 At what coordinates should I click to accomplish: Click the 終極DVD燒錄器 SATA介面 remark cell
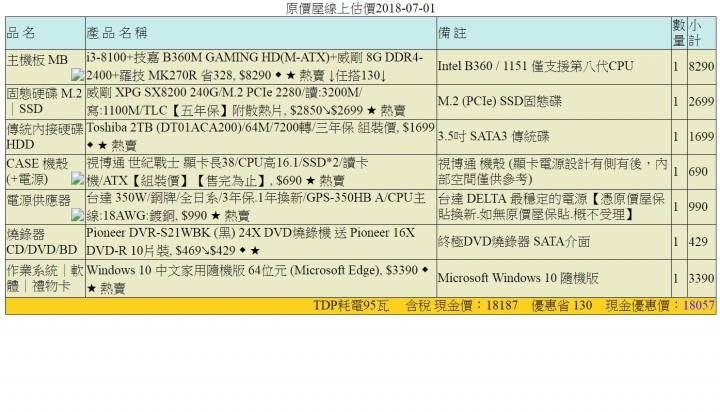(x=554, y=242)
